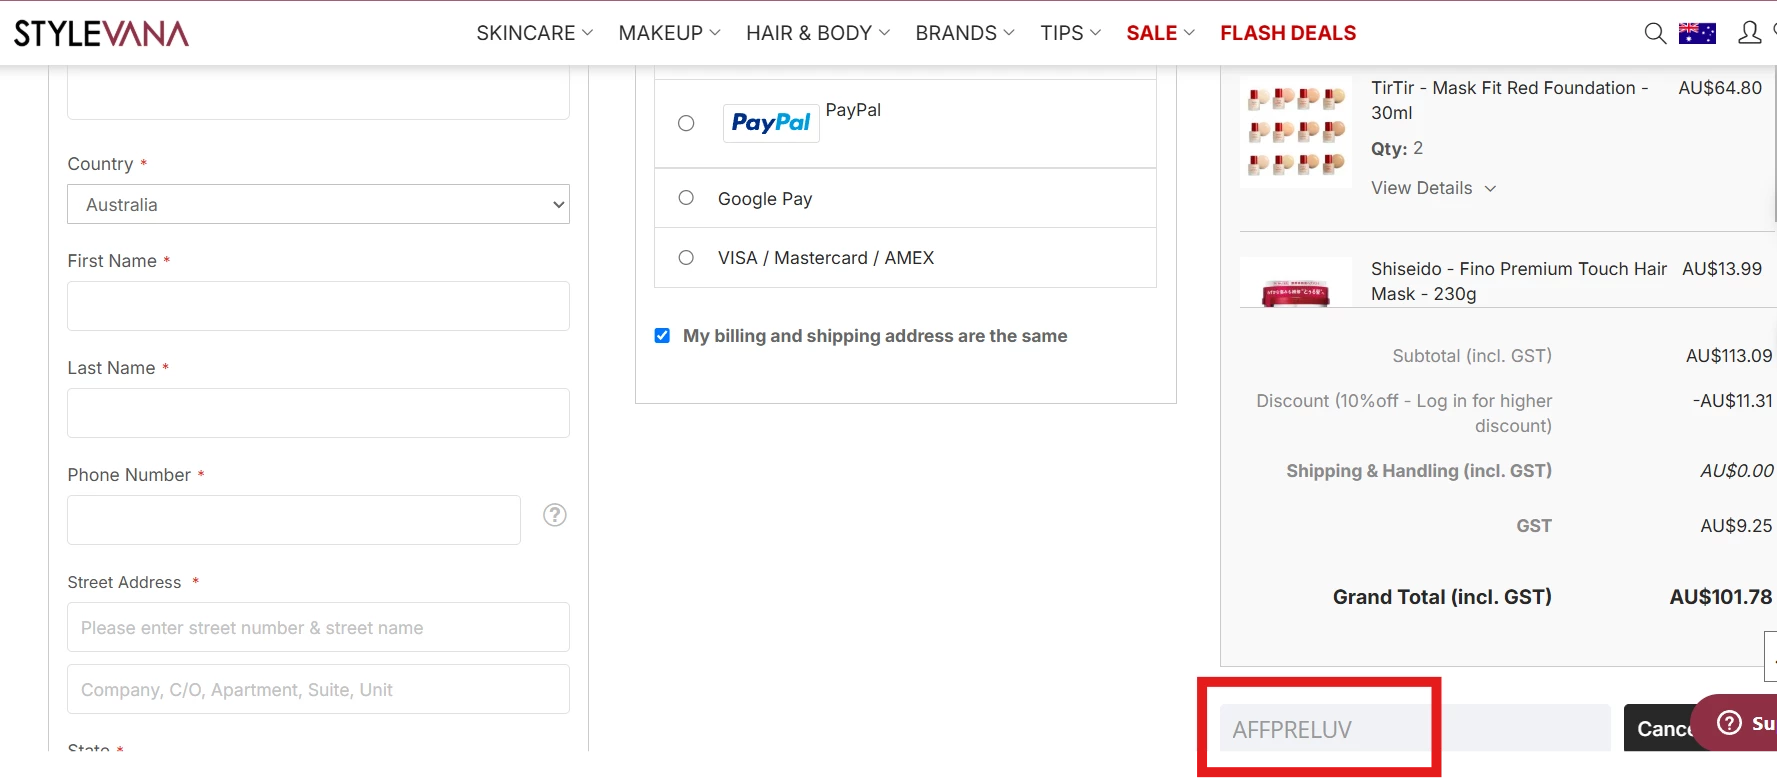
Task: Expand the HAIR & BODY menu
Action: click(x=818, y=33)
